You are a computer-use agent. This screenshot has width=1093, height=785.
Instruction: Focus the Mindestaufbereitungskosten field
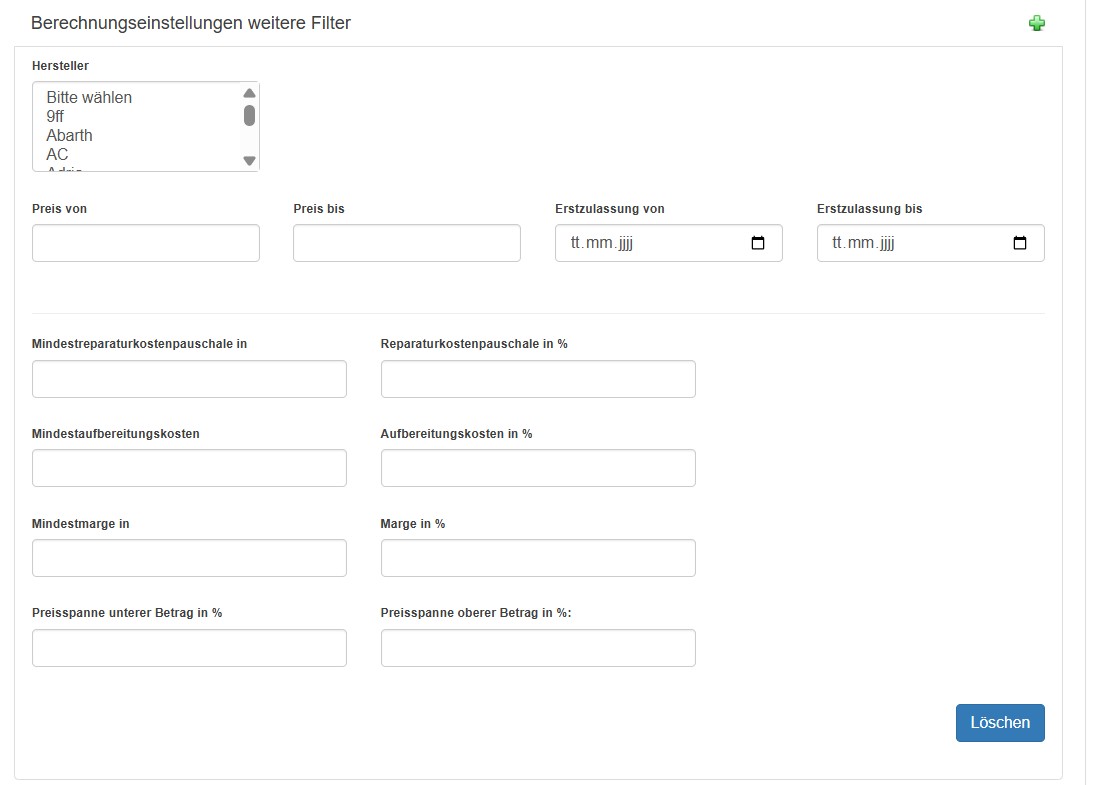pos(189,468)
